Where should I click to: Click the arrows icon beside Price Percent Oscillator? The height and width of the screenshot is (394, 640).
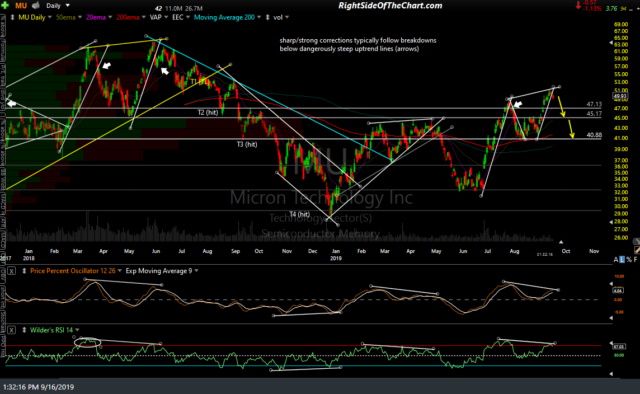click(x=24, y=271)
